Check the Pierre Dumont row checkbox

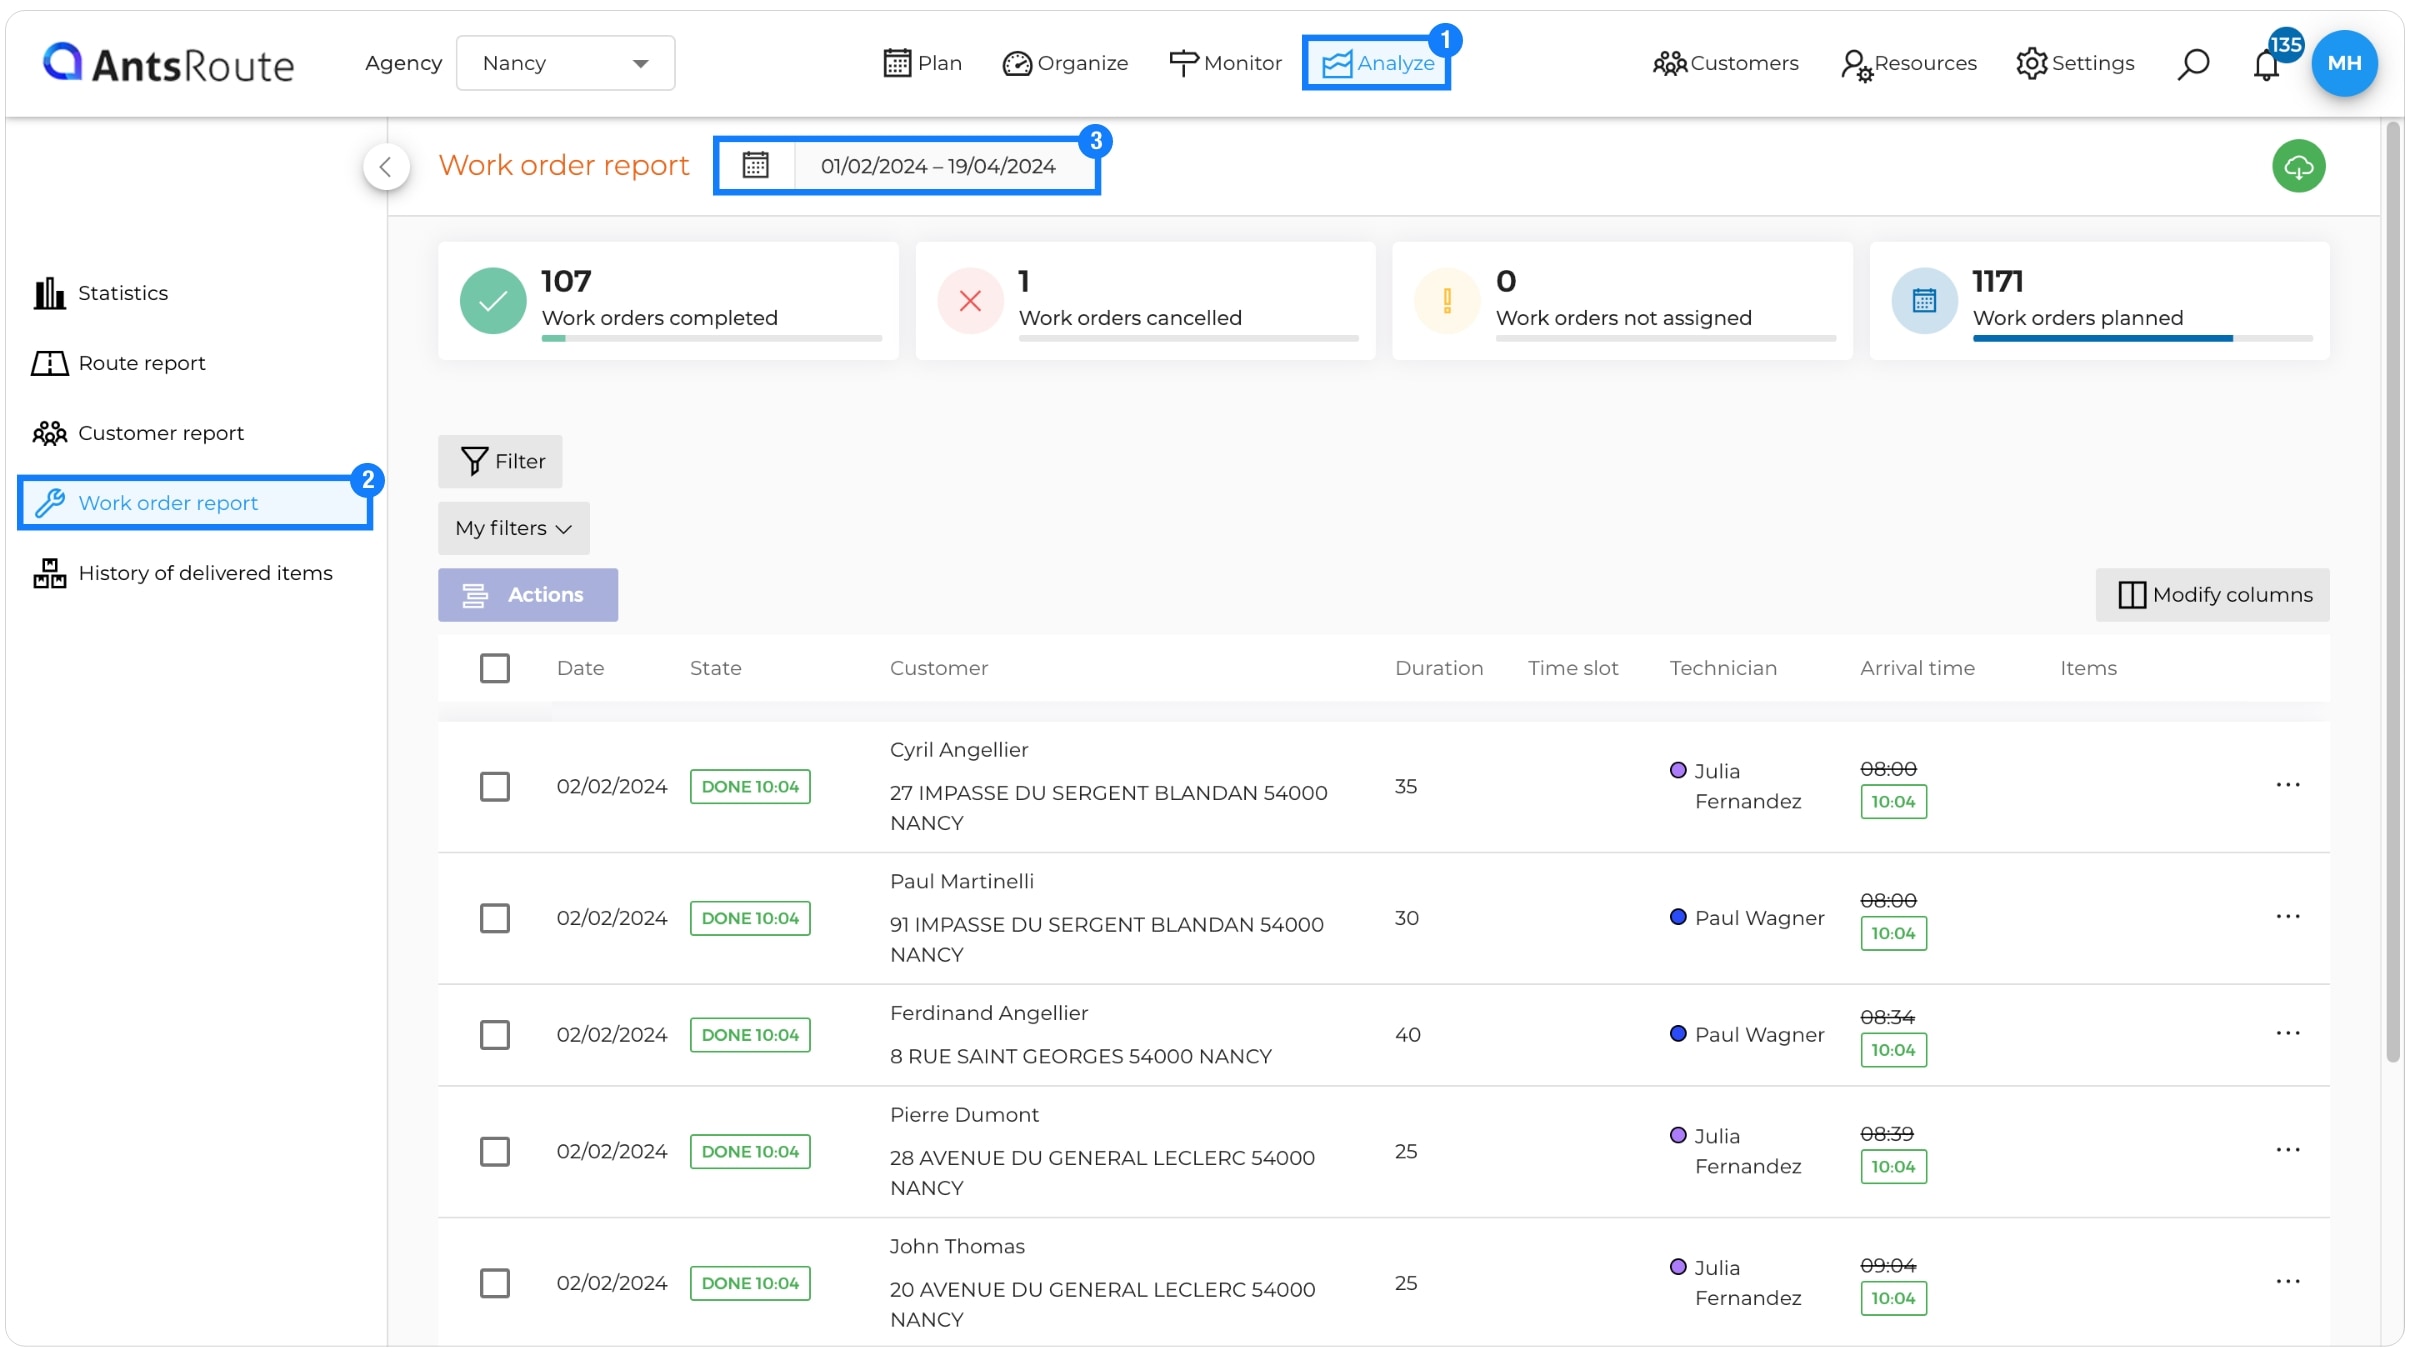coord(495,1152)
